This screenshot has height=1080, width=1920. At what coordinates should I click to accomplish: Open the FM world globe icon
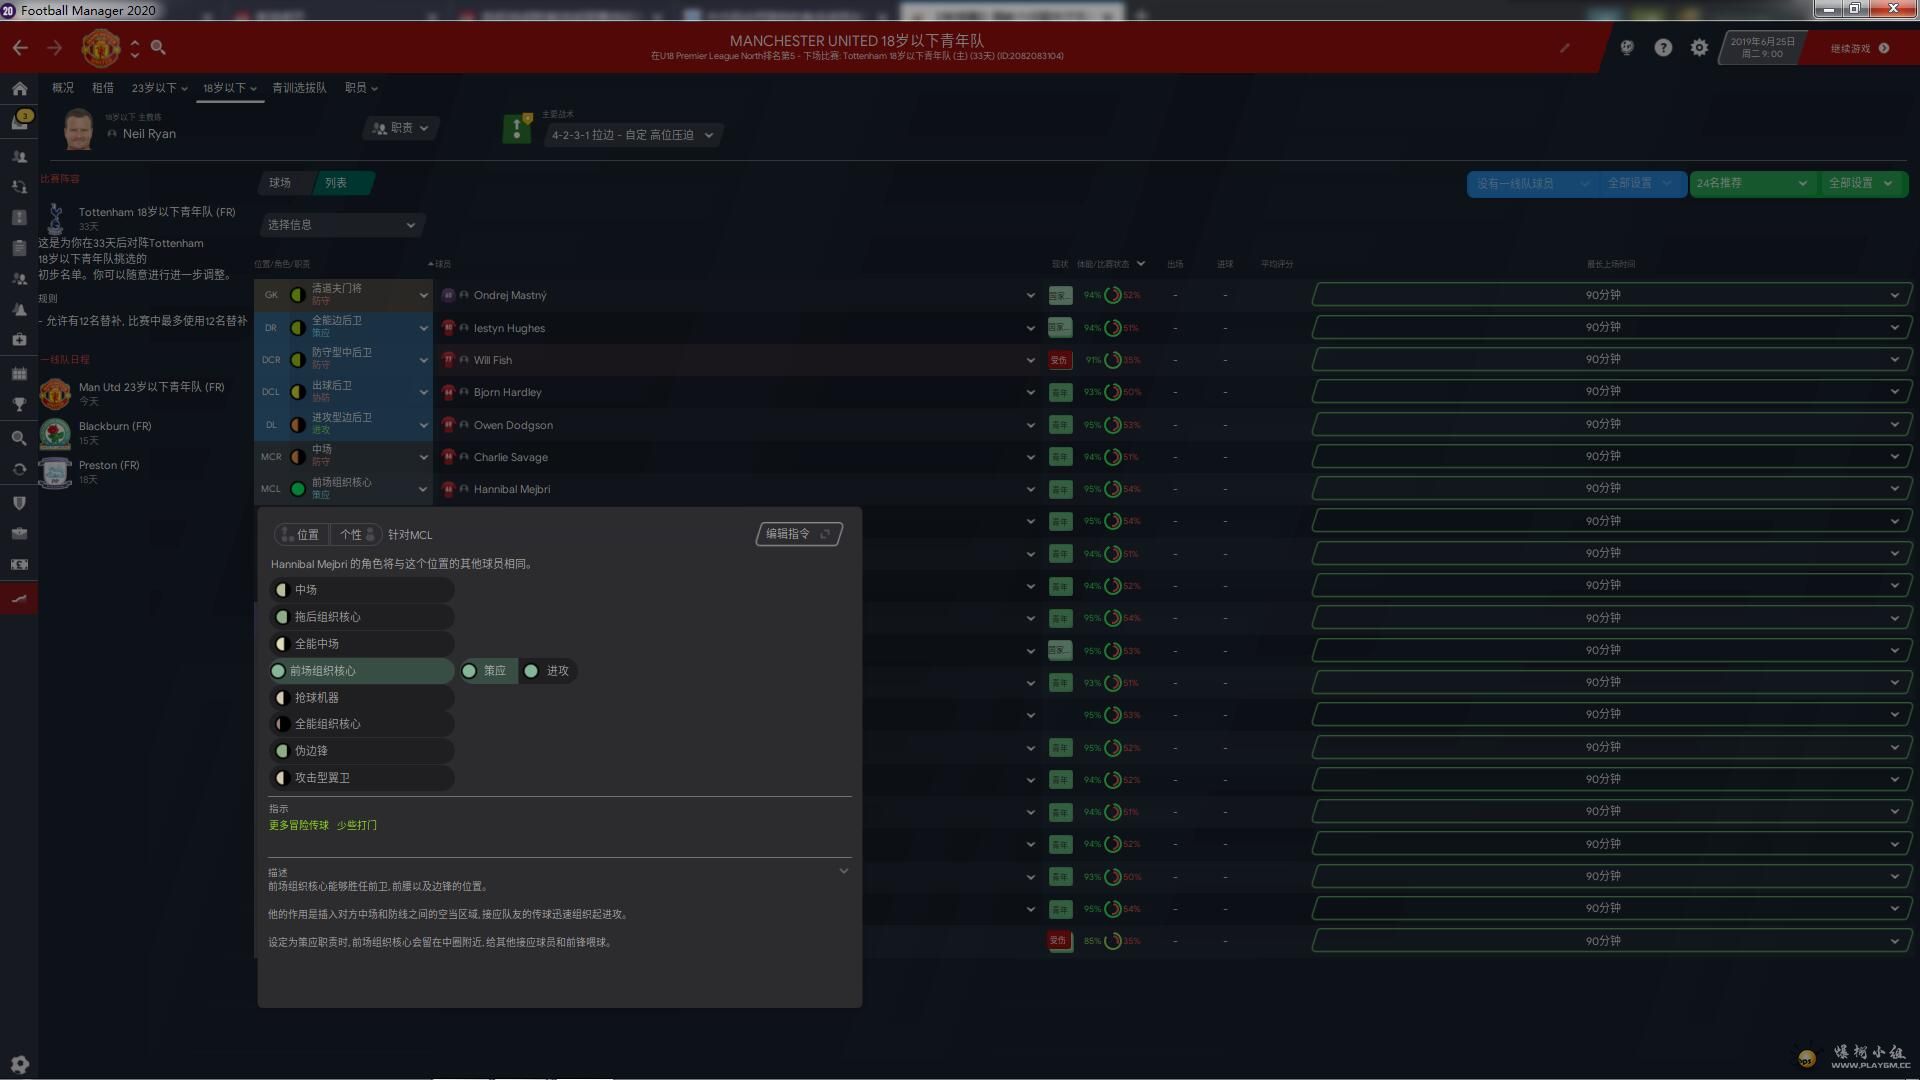1627,48
